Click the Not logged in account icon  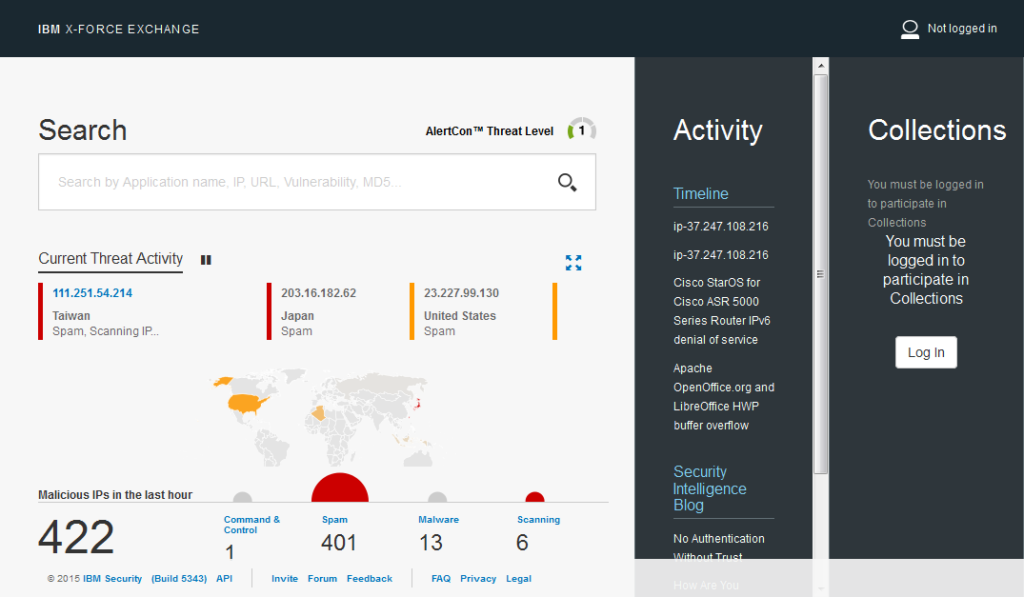[910, 29]
